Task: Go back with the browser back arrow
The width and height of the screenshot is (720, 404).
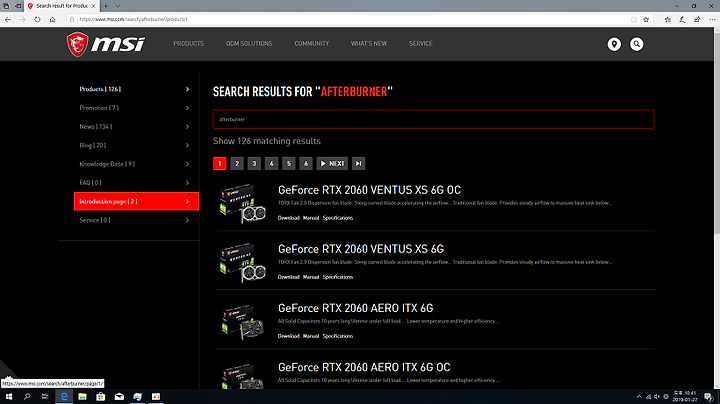Action: (8, 19)
